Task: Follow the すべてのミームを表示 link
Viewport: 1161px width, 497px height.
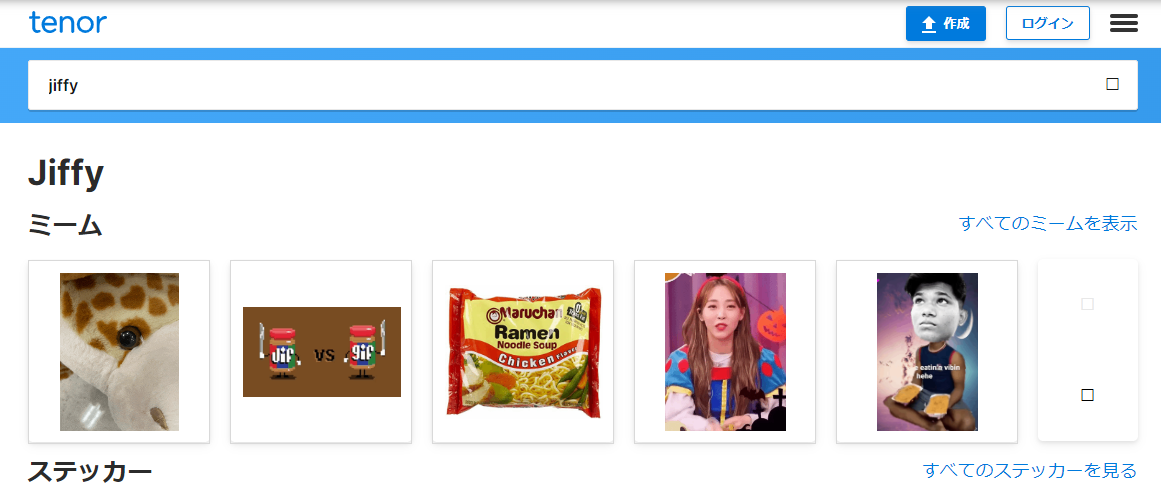Action: 1048,223
